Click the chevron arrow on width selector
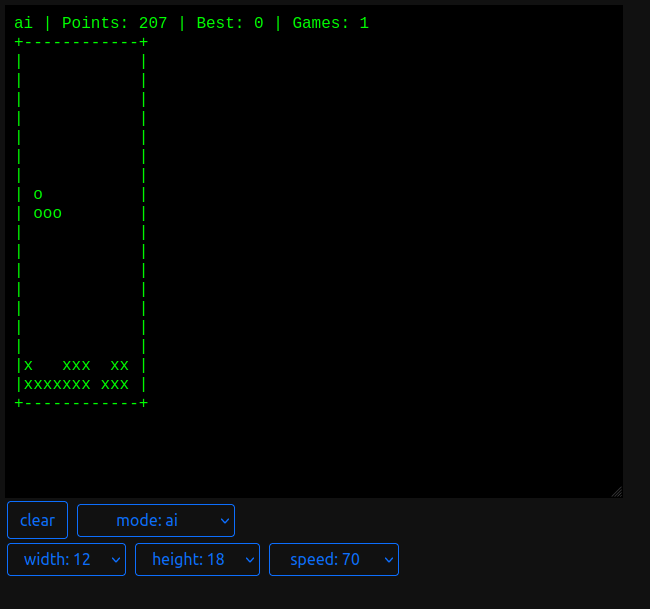 (113, 559)
